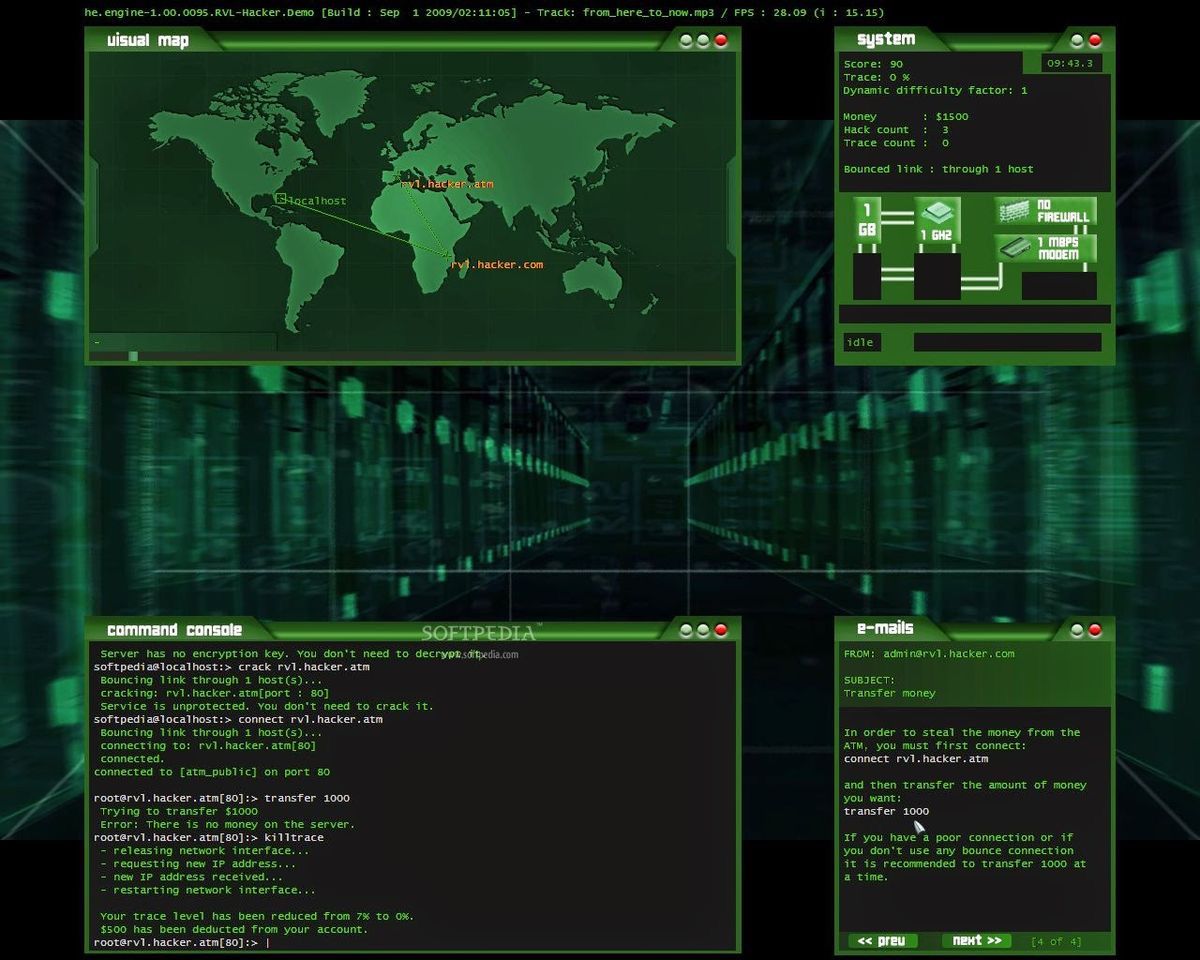Click the visual map title bar label
Viewport: 1200px width, 960px height.
(148, 41)
